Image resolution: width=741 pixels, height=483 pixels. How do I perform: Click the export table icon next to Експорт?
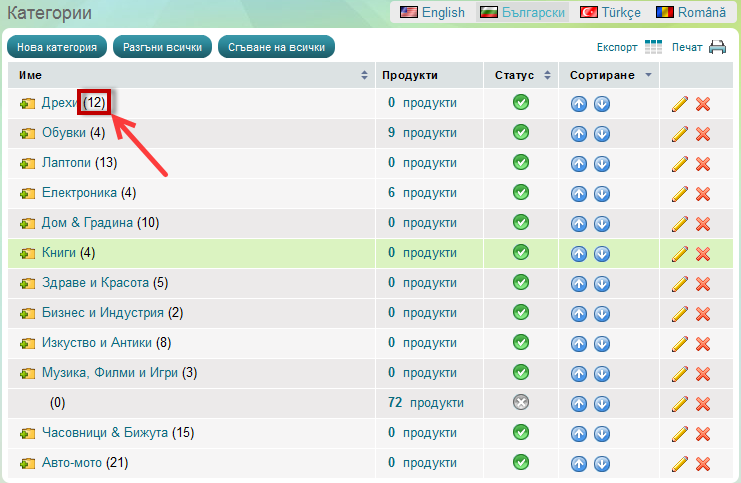pos(654,47)
